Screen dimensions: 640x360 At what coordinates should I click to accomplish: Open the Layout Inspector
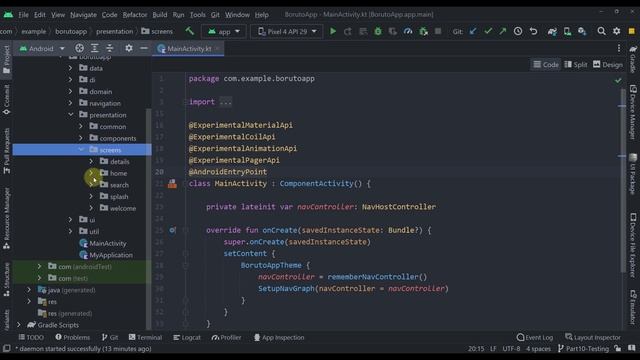click(593, 338)
